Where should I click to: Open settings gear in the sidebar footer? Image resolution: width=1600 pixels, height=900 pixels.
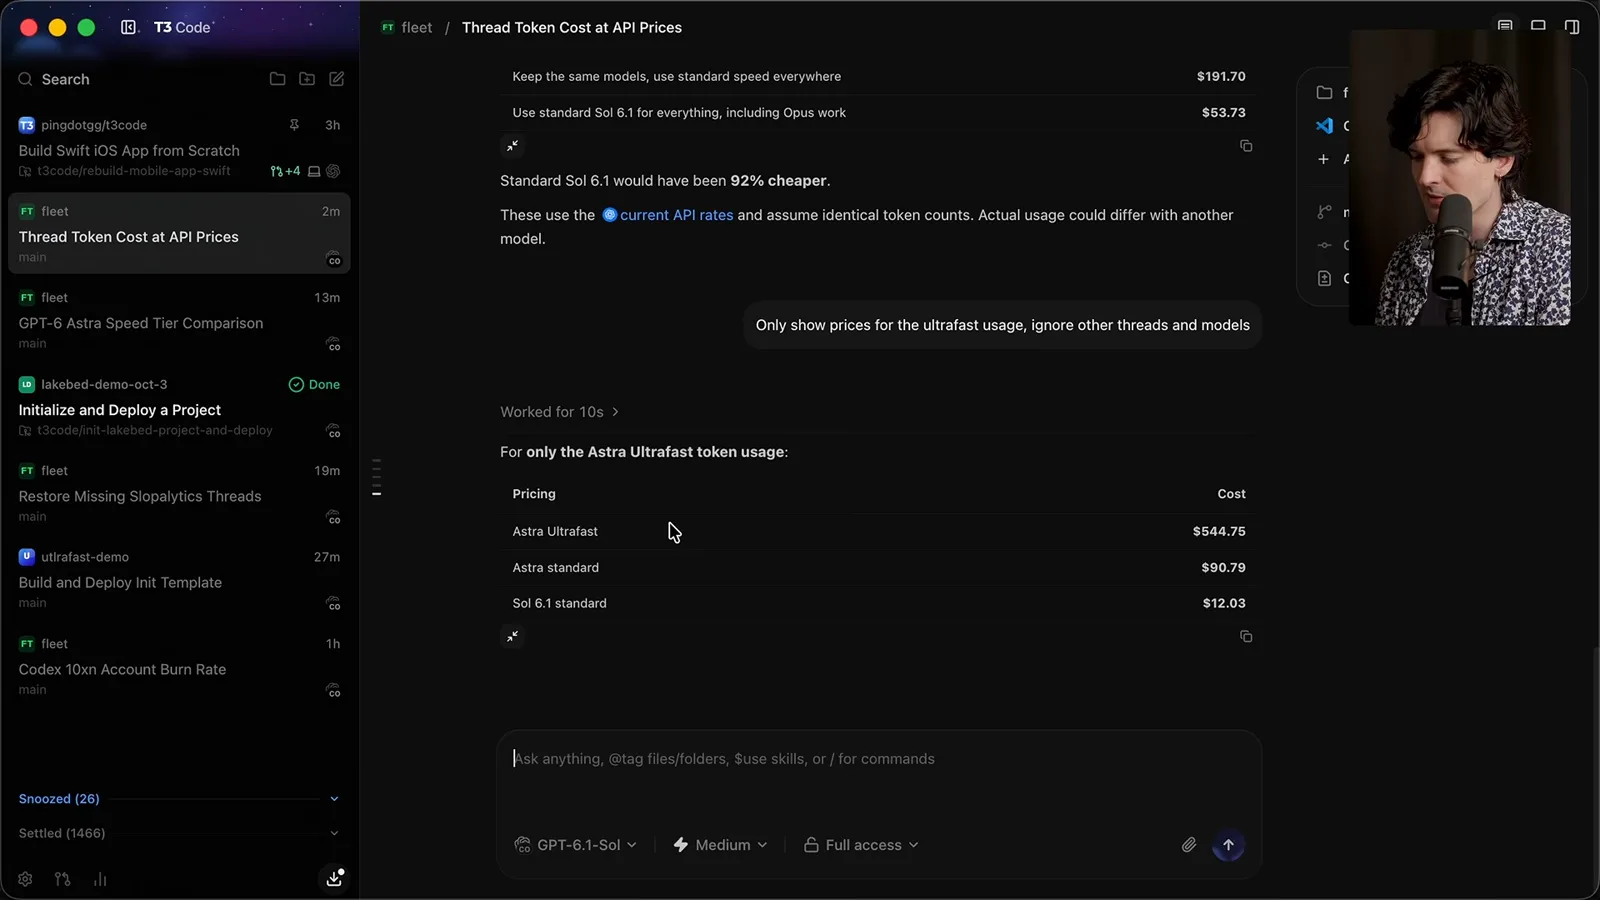[25, 879]
